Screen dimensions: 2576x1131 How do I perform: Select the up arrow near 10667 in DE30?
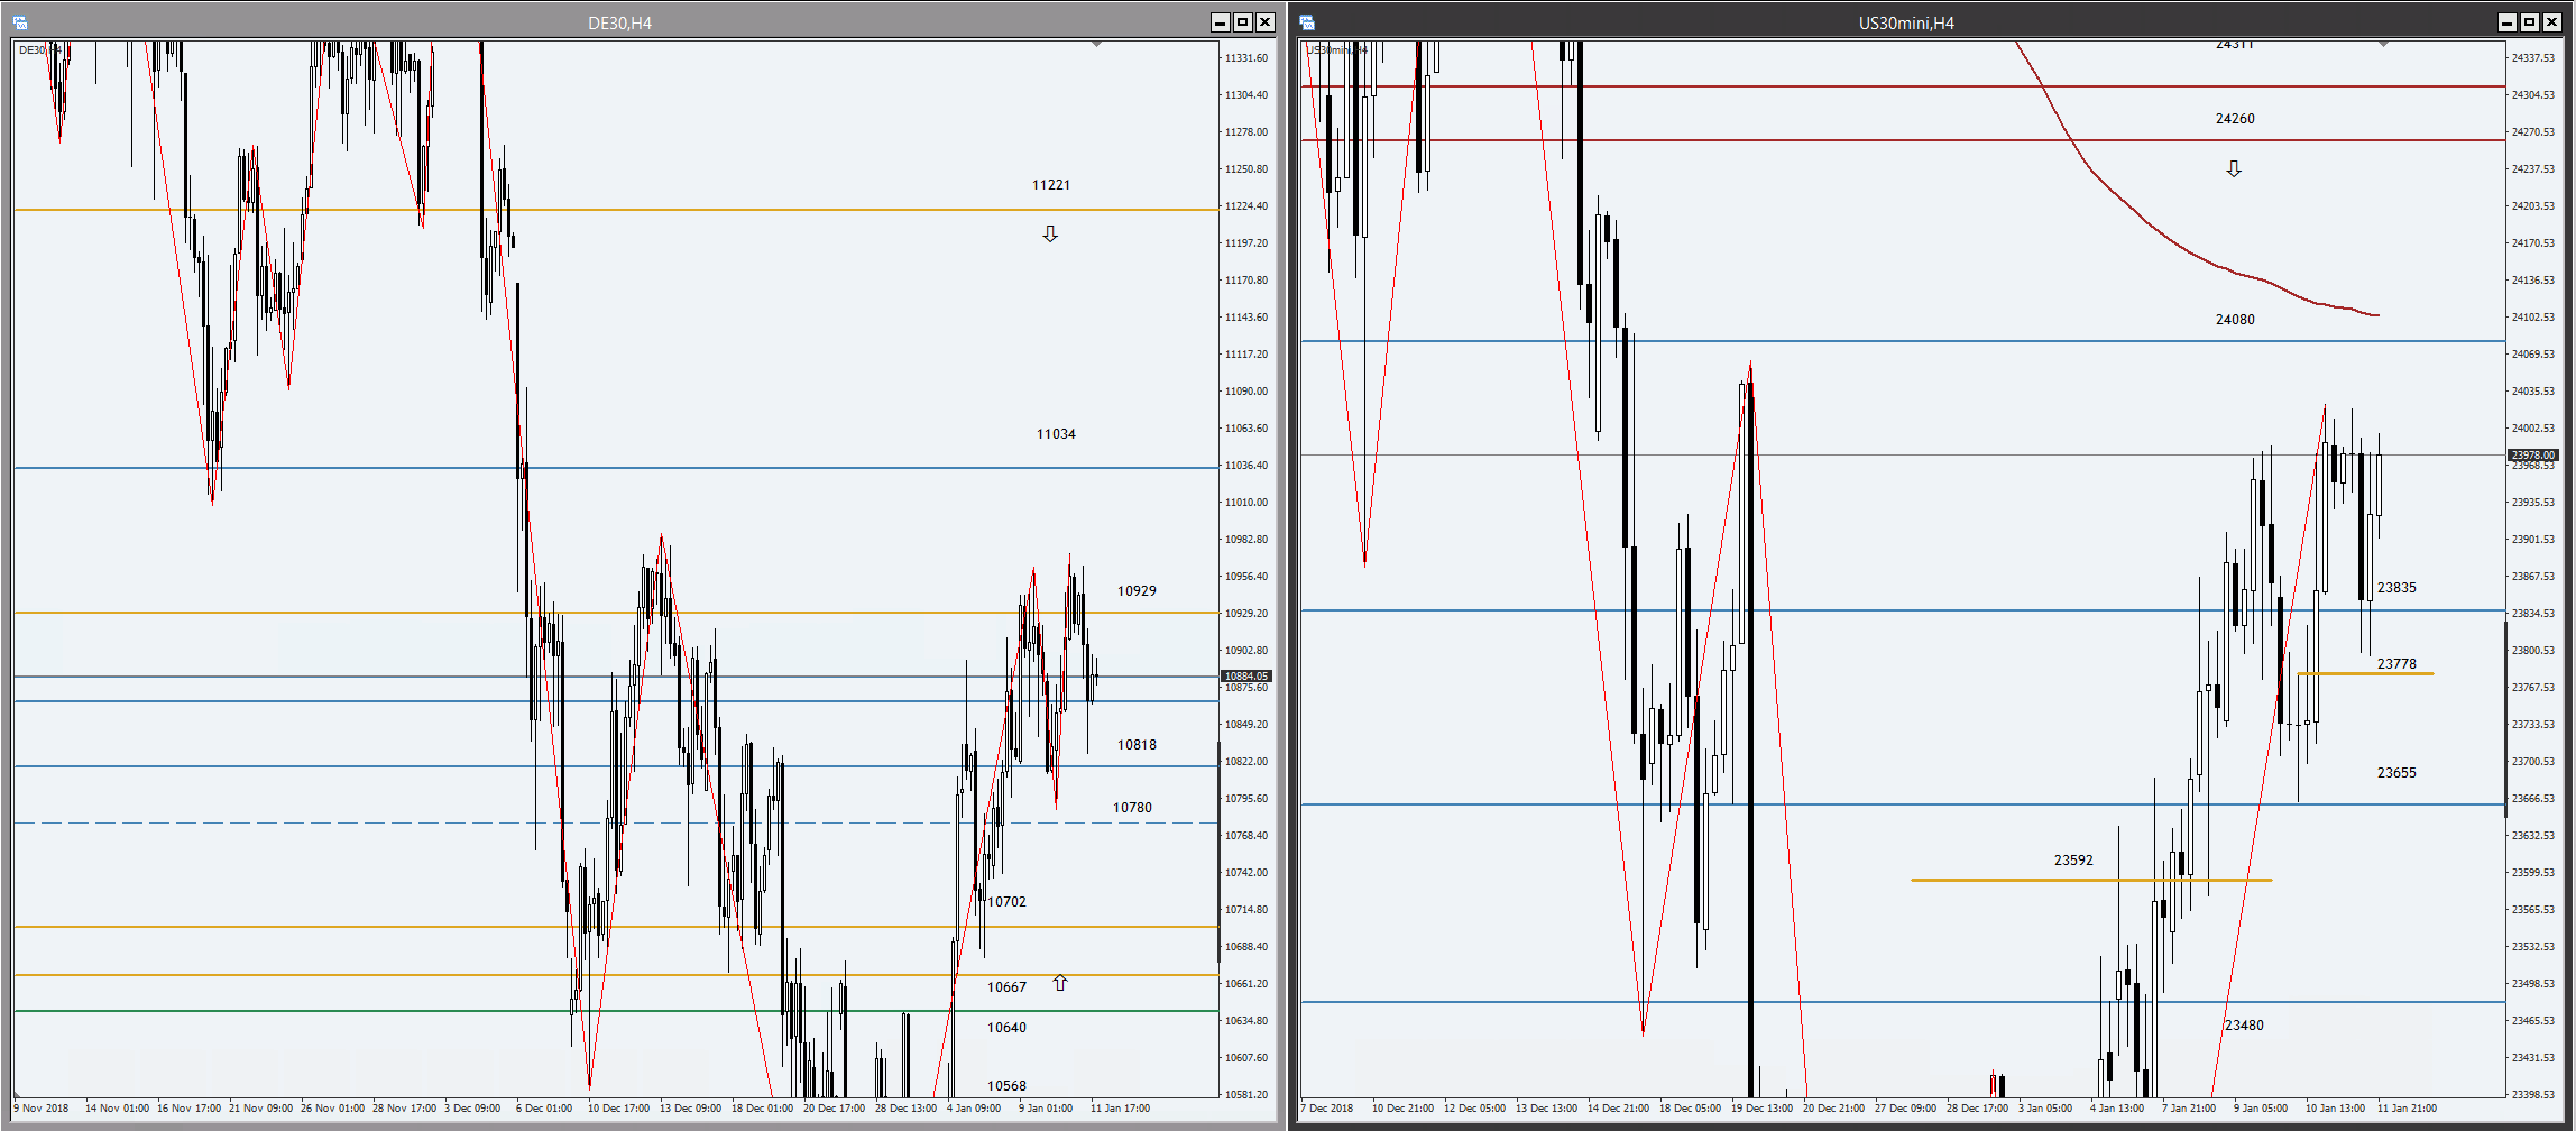point(1060,983)
